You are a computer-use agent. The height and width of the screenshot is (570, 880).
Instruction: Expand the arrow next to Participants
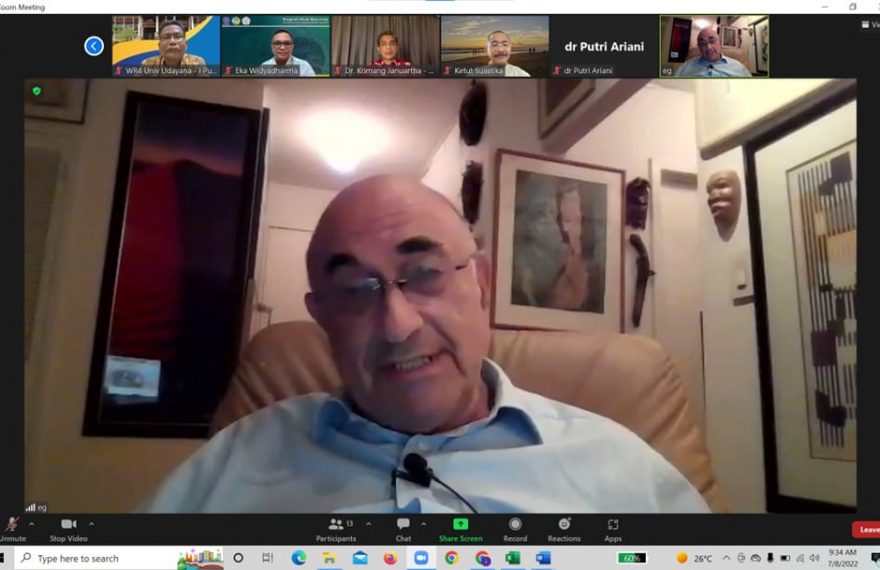368,524
